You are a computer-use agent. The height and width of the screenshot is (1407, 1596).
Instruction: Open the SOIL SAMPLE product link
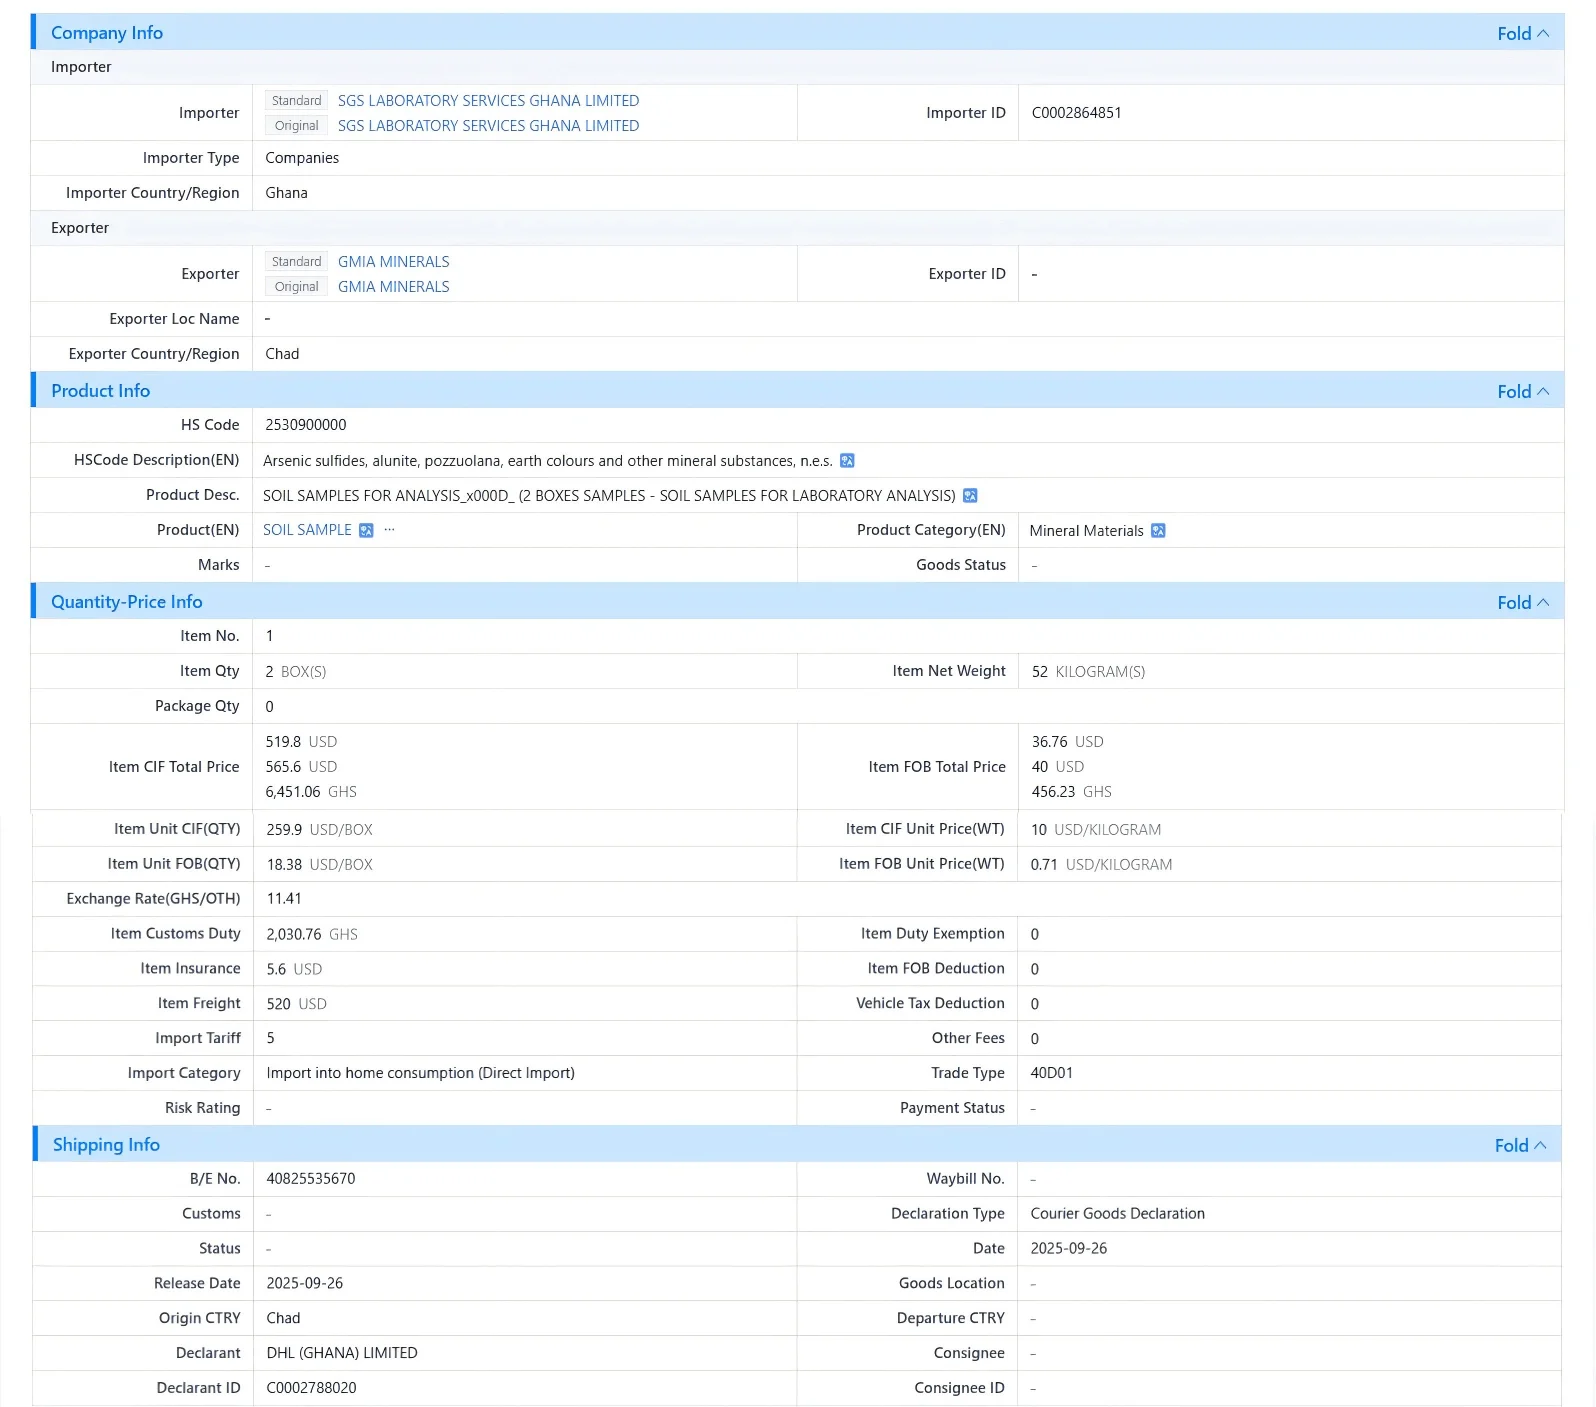[x=307, y=530]
